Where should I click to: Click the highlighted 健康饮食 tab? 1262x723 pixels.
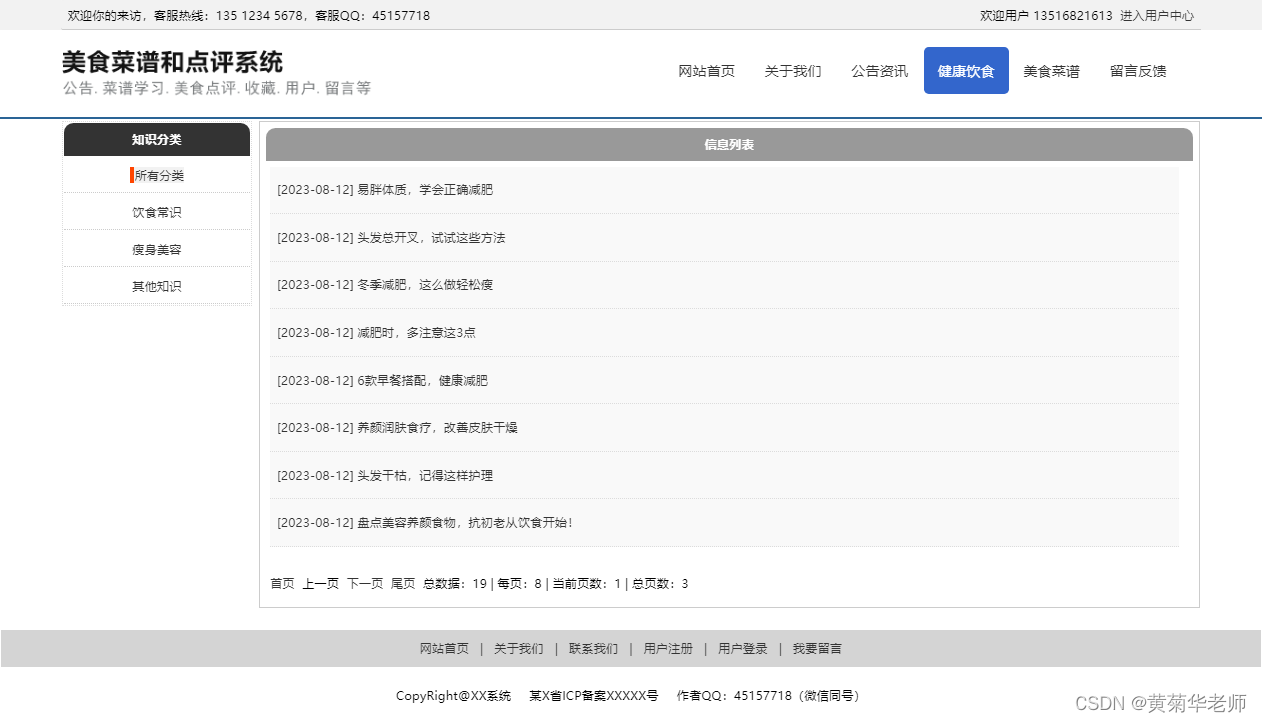[x=965, y=70]
